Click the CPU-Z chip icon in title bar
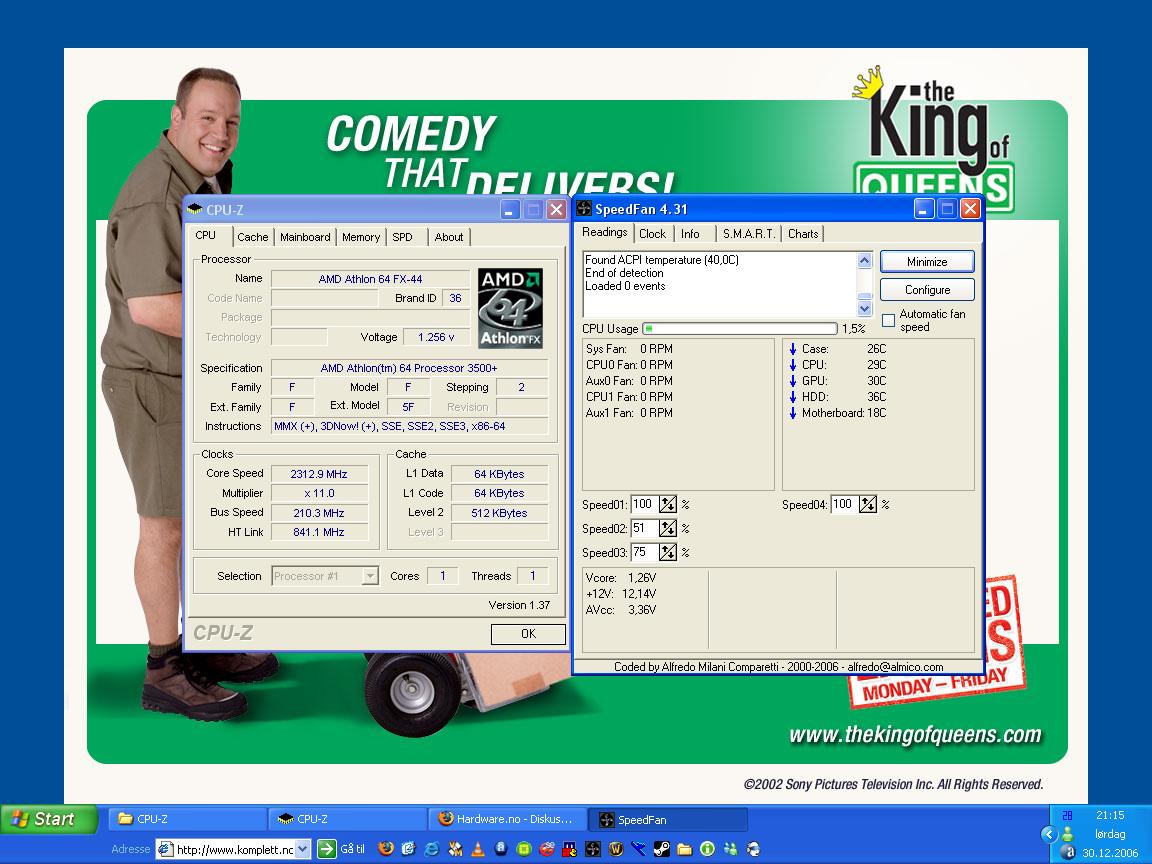Image resolution: width=1152 pixels, height=864 pixels. (195, 209)
